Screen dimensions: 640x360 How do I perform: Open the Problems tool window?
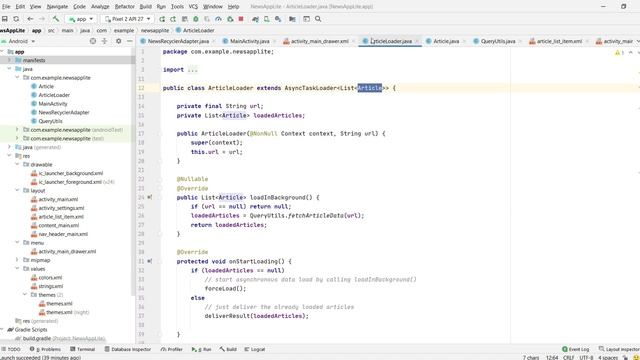pyautogui.click(x=45, y=349)
